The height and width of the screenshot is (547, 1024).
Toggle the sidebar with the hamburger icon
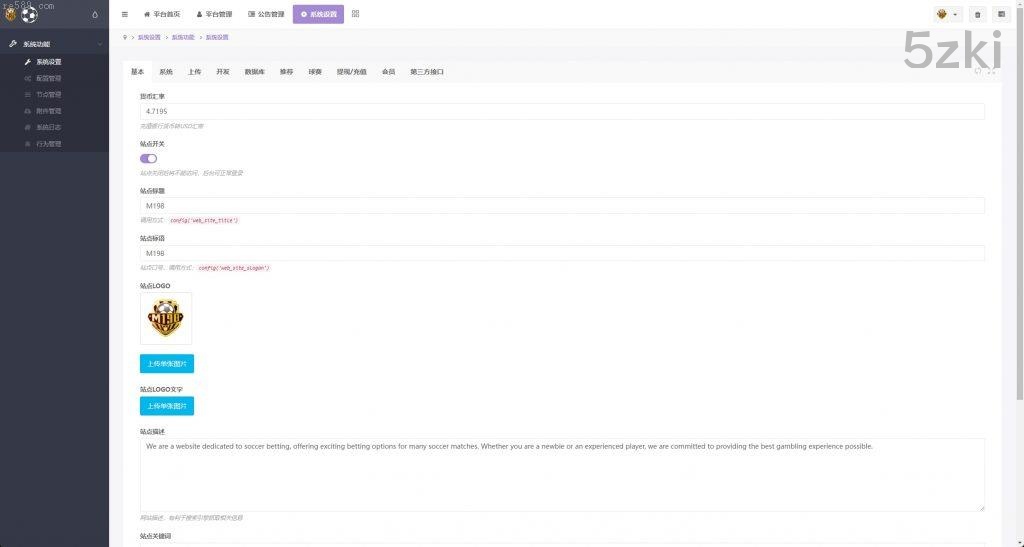(x=125, y=14)
